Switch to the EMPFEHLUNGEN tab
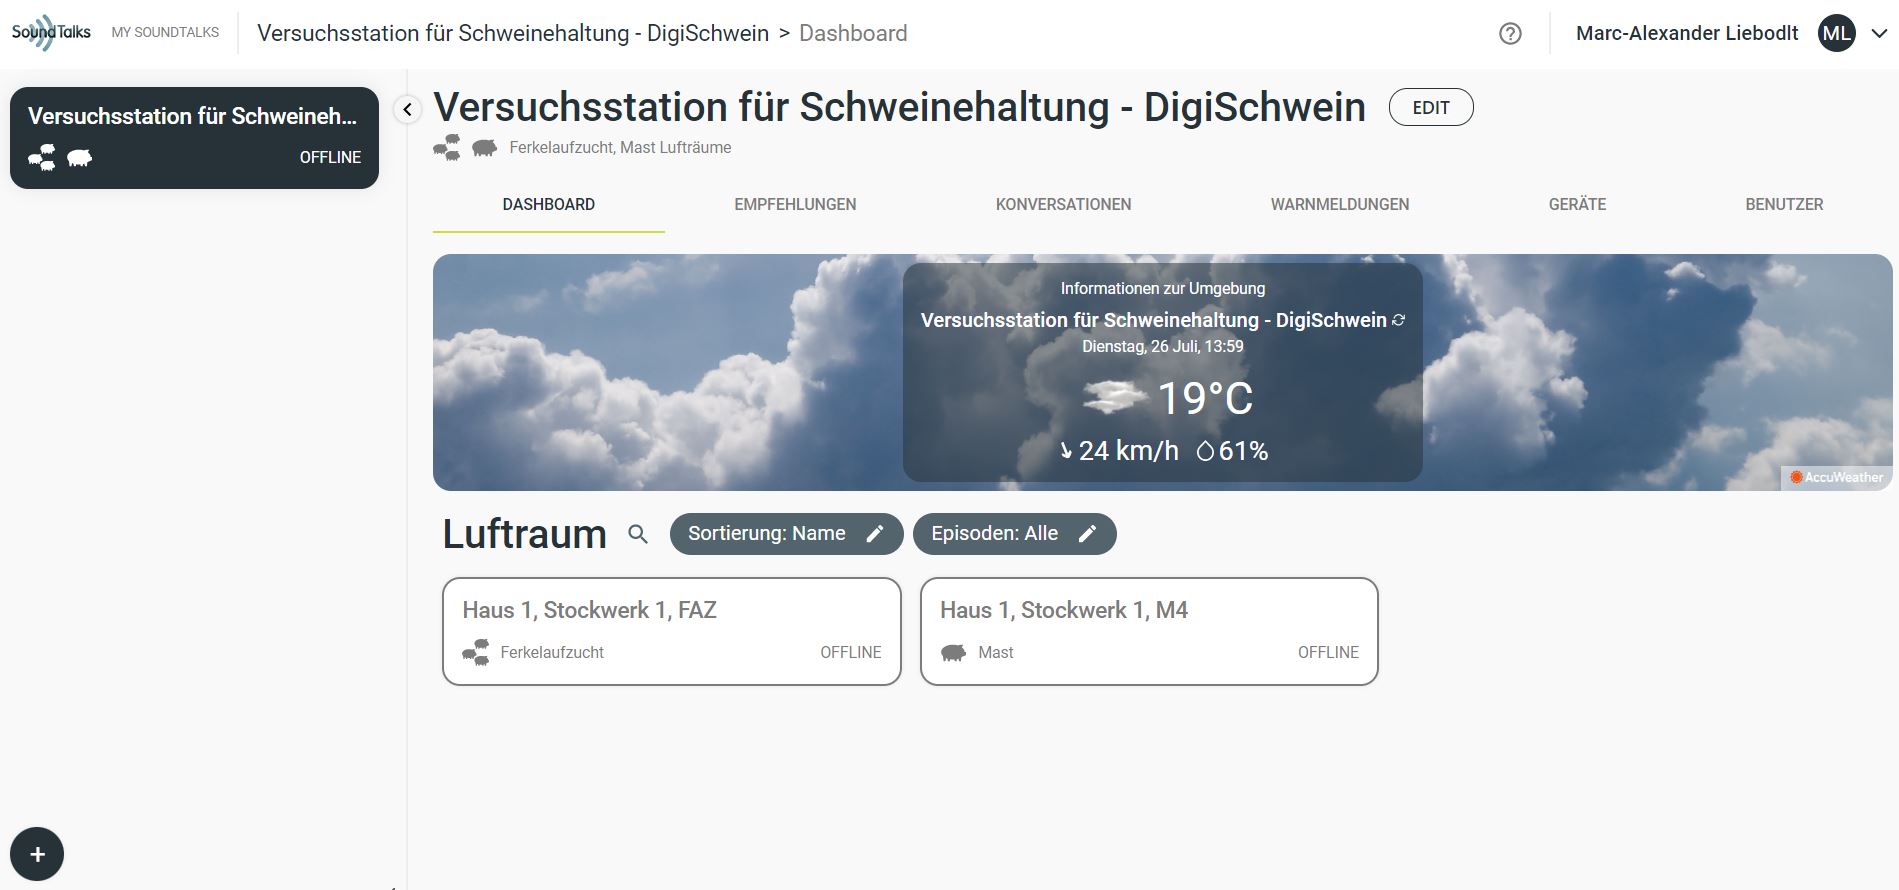The width and height of the screenshot is (1899, 890). click(x=795, y=205)
